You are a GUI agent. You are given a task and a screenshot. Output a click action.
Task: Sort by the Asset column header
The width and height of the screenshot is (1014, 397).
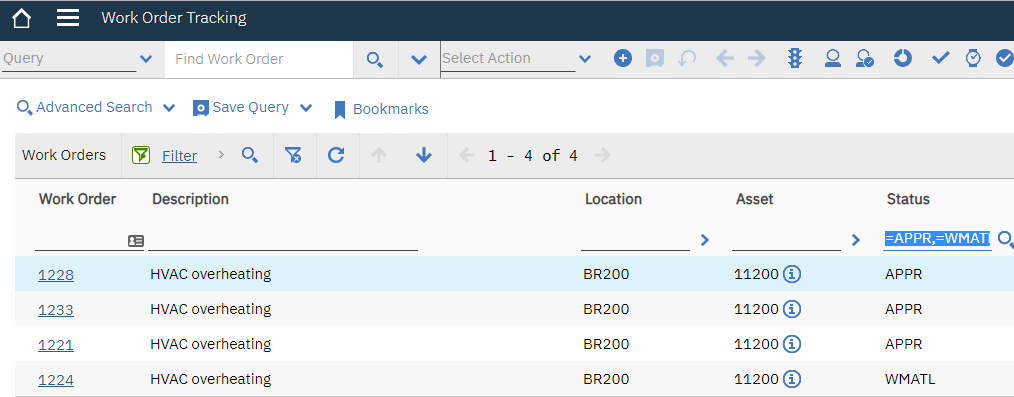(755, 199)
